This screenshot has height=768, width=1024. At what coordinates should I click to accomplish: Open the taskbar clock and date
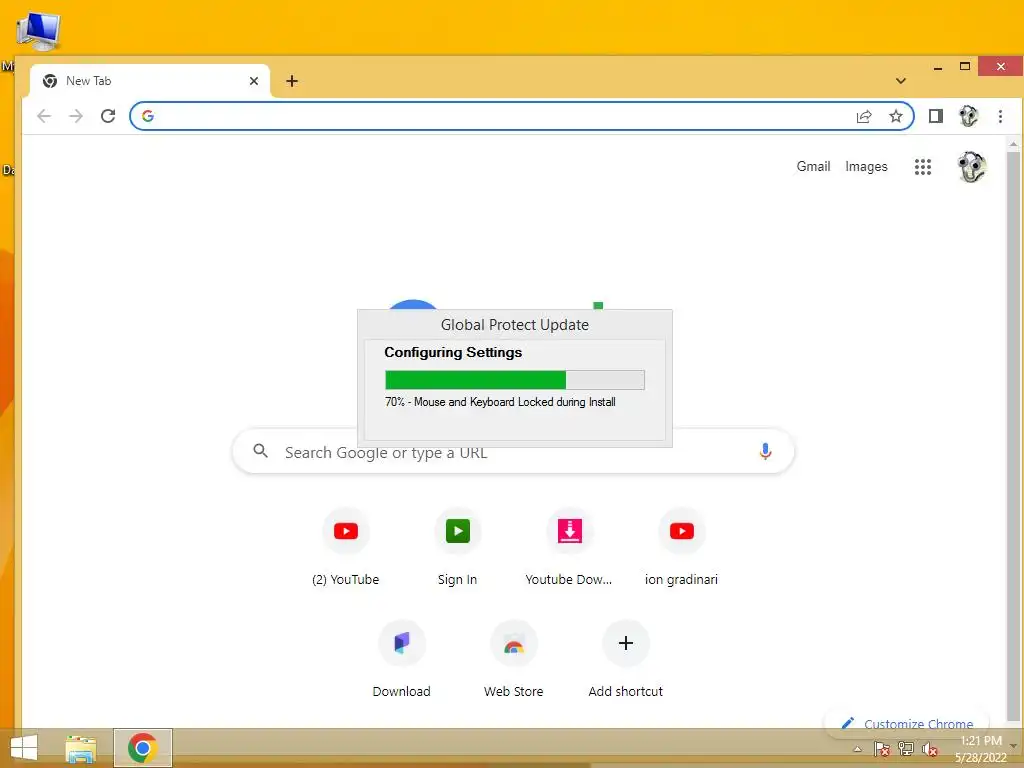tap(980, 749)
